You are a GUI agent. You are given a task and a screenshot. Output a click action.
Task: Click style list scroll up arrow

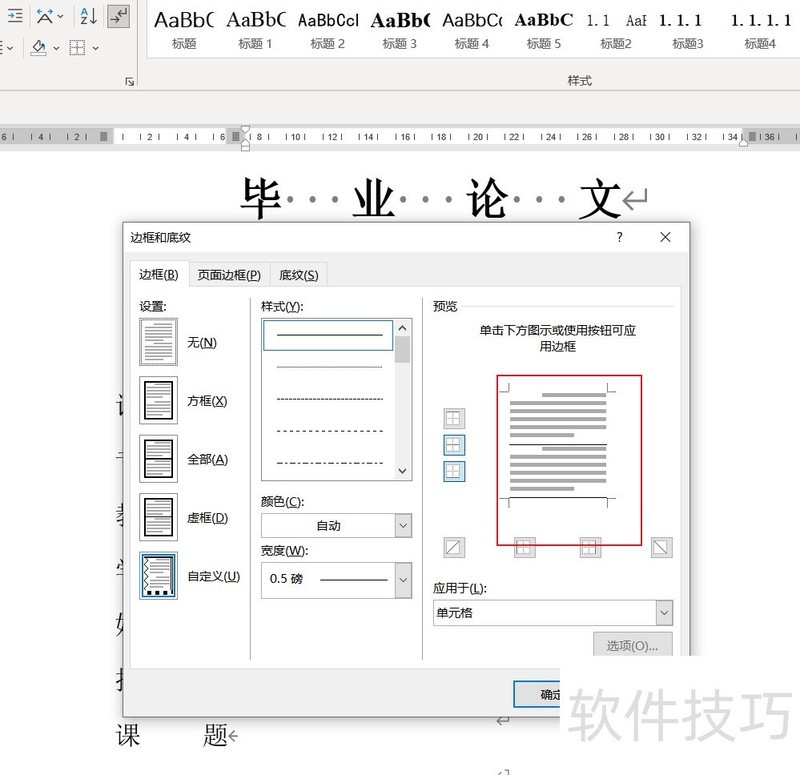[403, 328]
